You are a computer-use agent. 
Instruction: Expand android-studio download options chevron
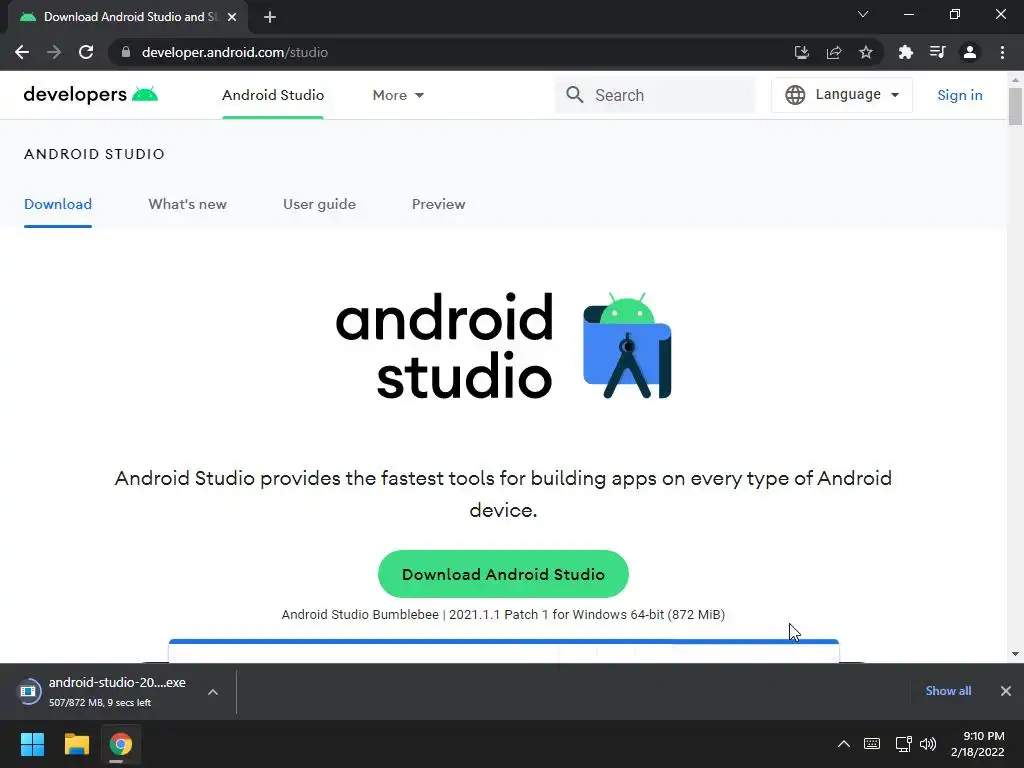click(213, 692)
